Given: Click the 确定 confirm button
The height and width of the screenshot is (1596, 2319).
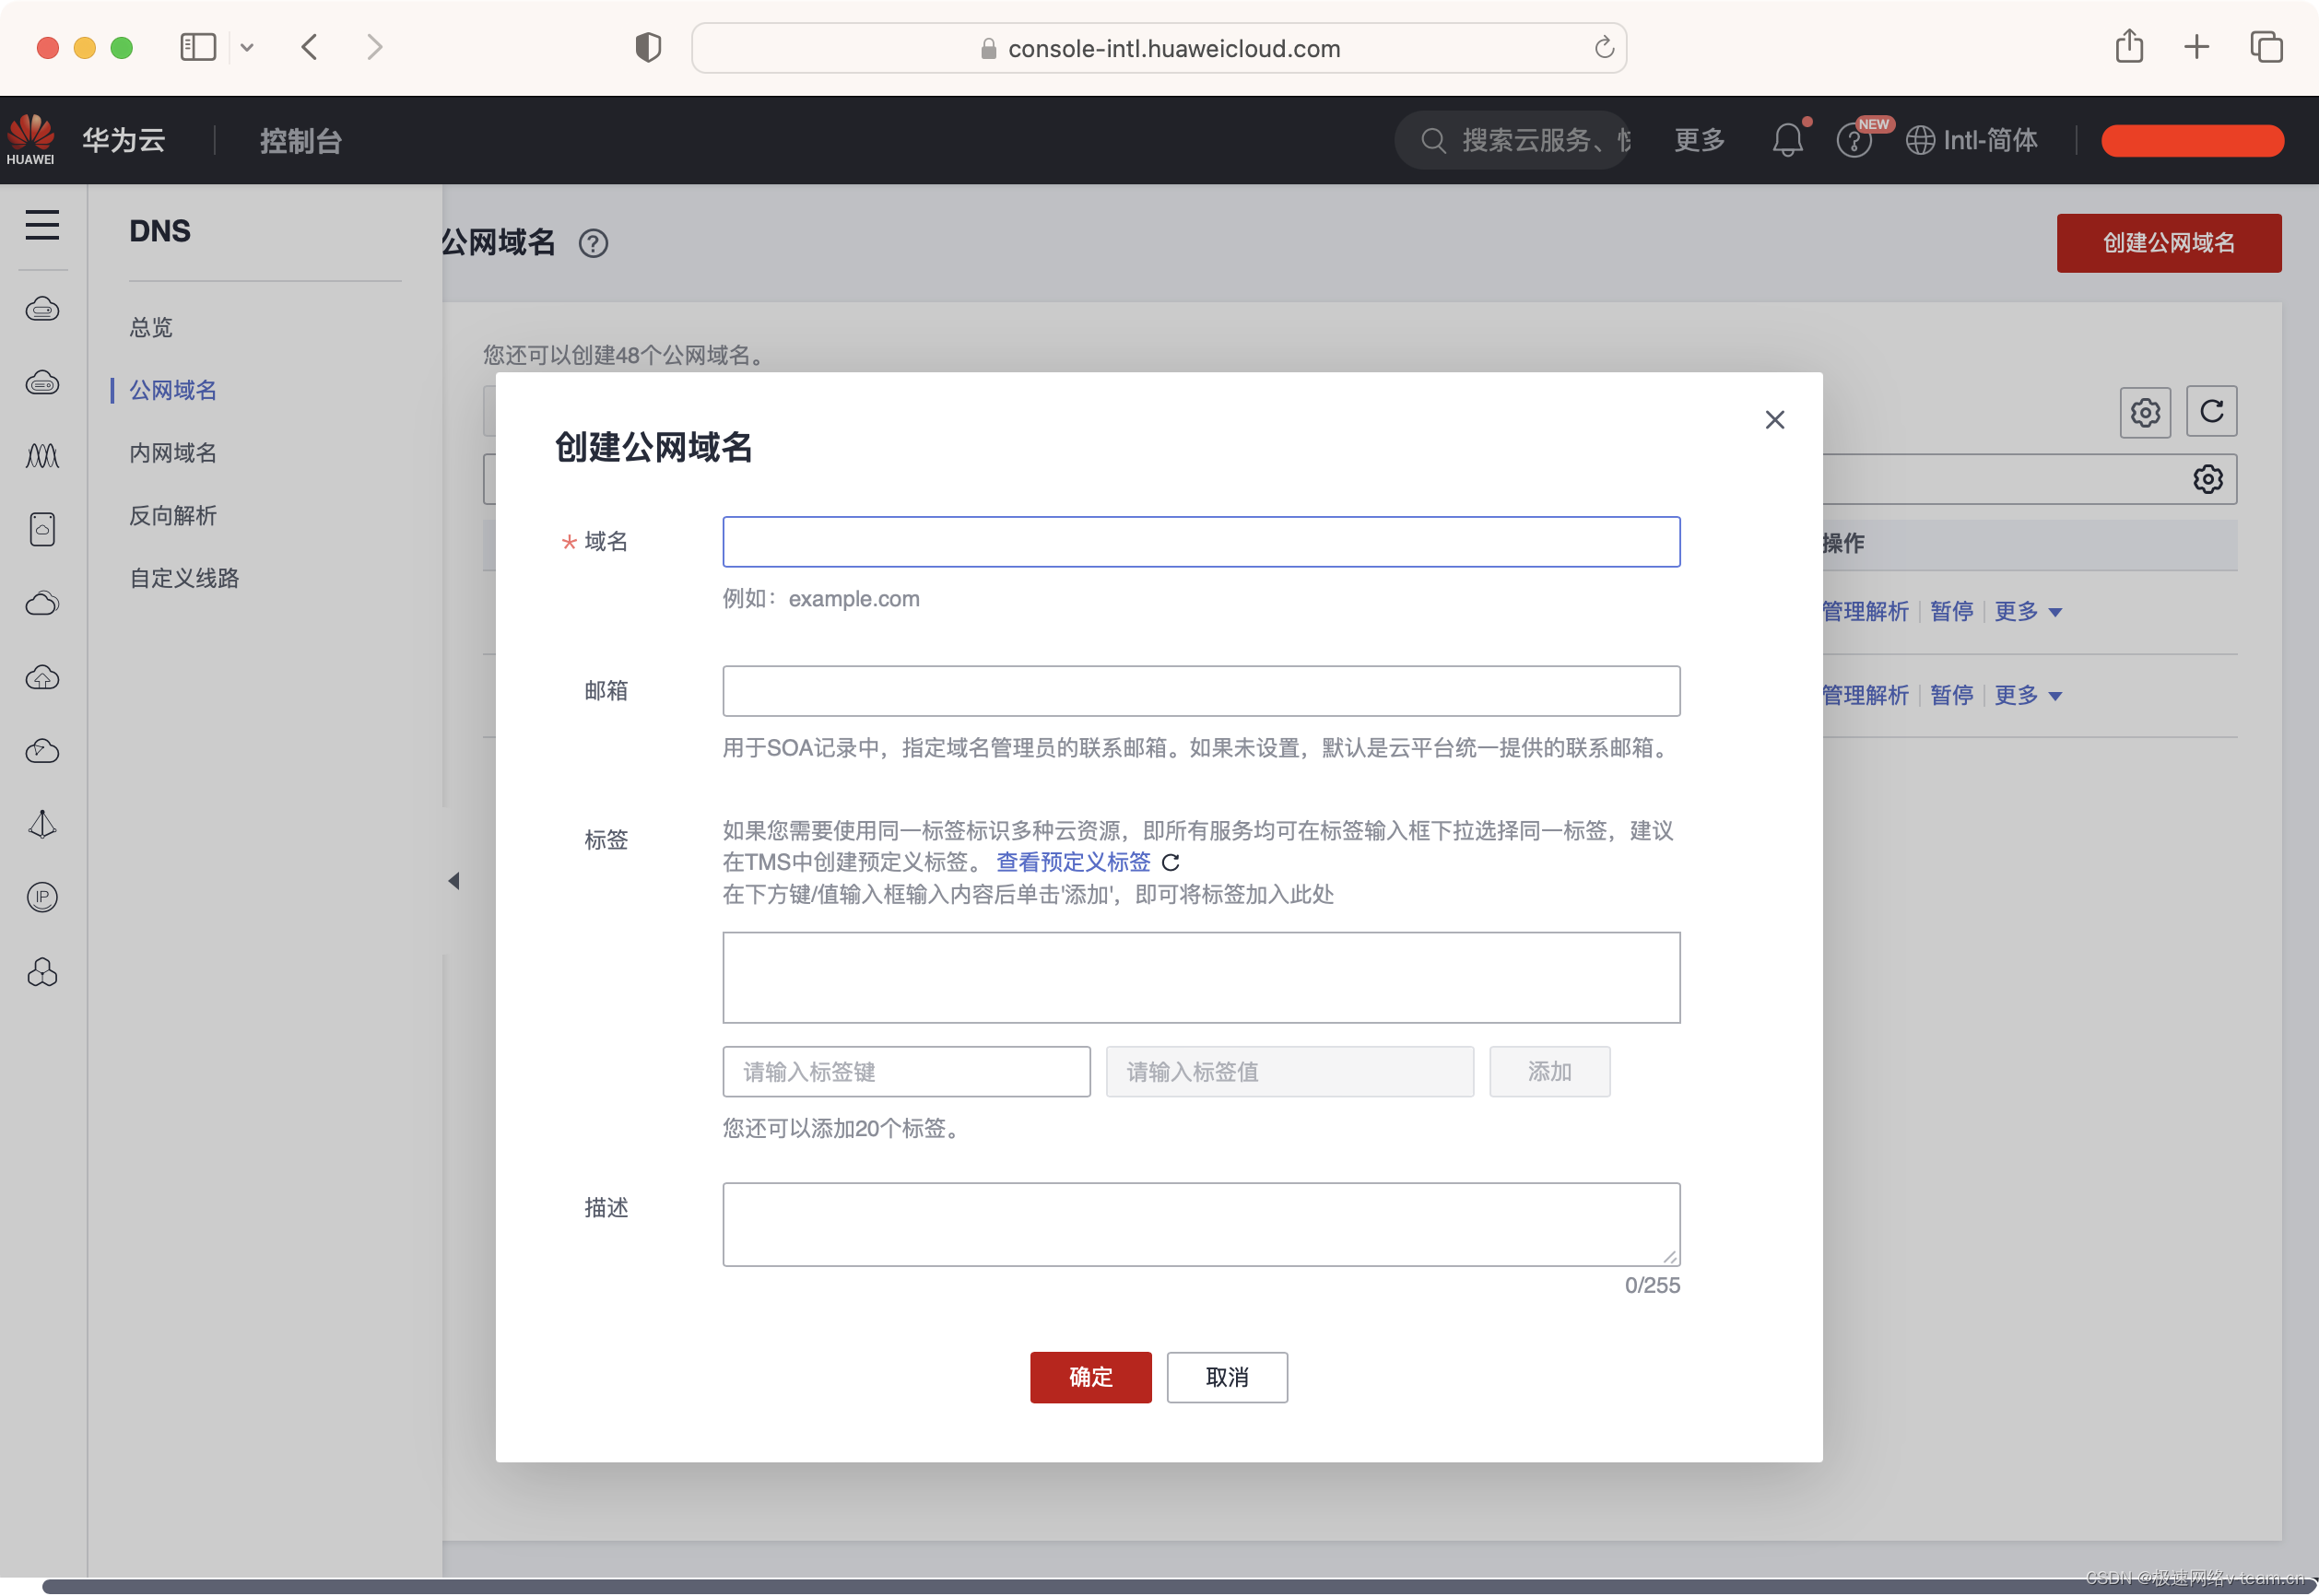Looking at the screenshot, I should 1090,1377.
